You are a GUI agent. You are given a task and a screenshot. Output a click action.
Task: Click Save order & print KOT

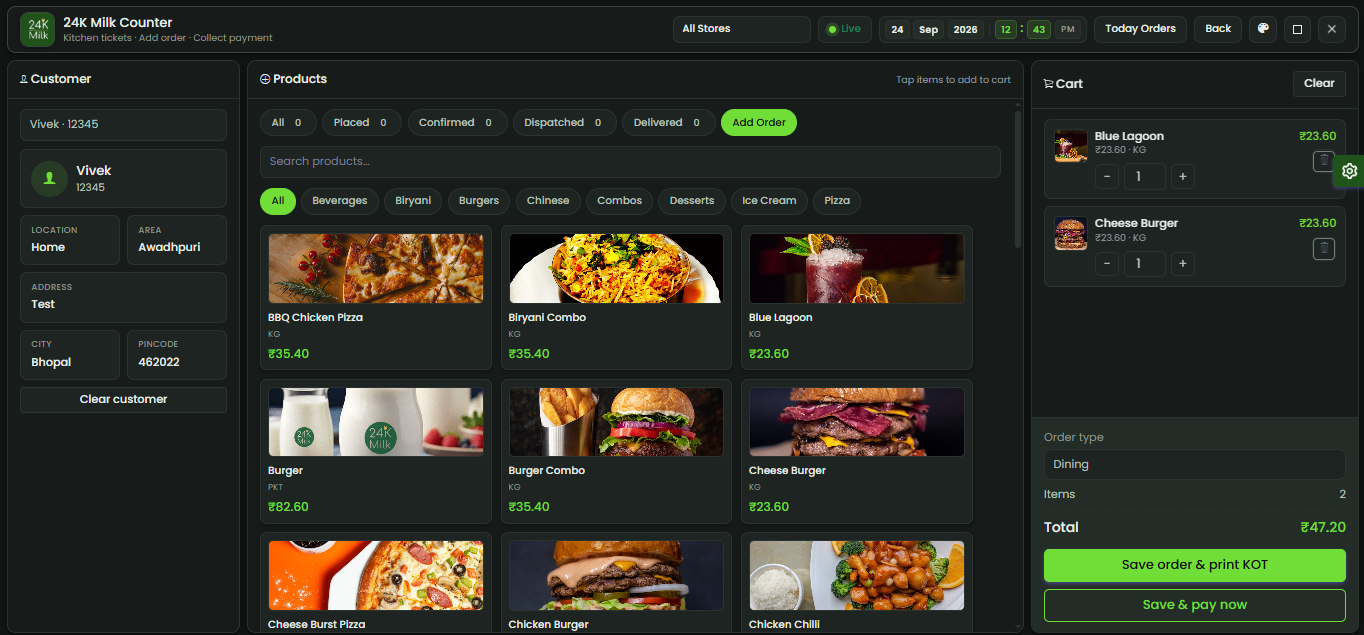tap(1194, 565)
